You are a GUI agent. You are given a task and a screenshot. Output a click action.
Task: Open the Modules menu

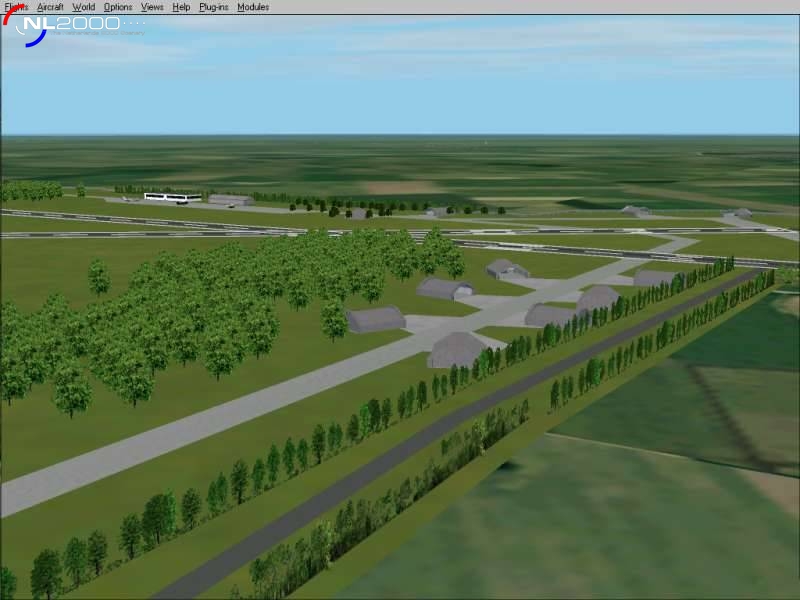click(x=253, y=7)
